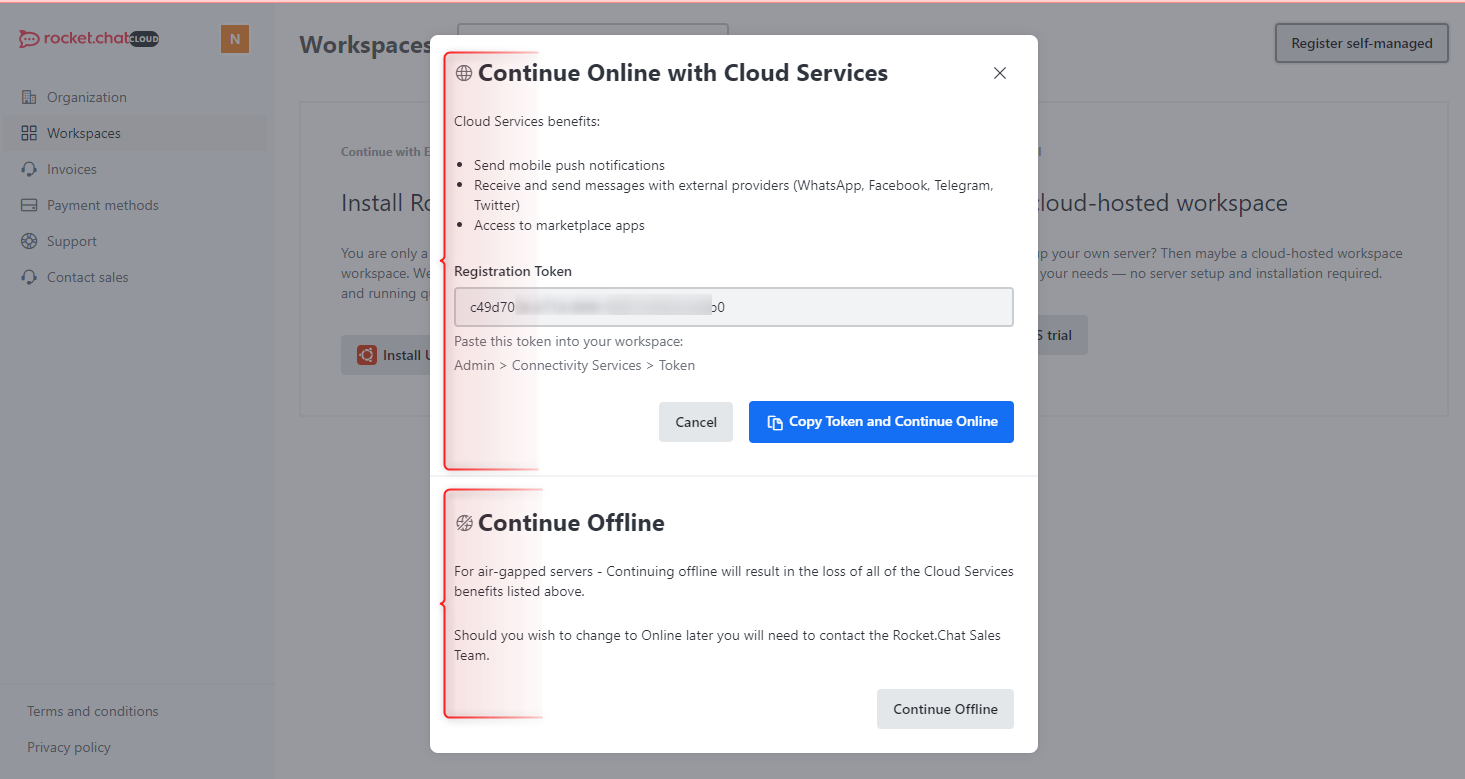1465x779 pixels.
Task: Click Admin > Connectivity Services > Token text
Action: click(574, 365)
